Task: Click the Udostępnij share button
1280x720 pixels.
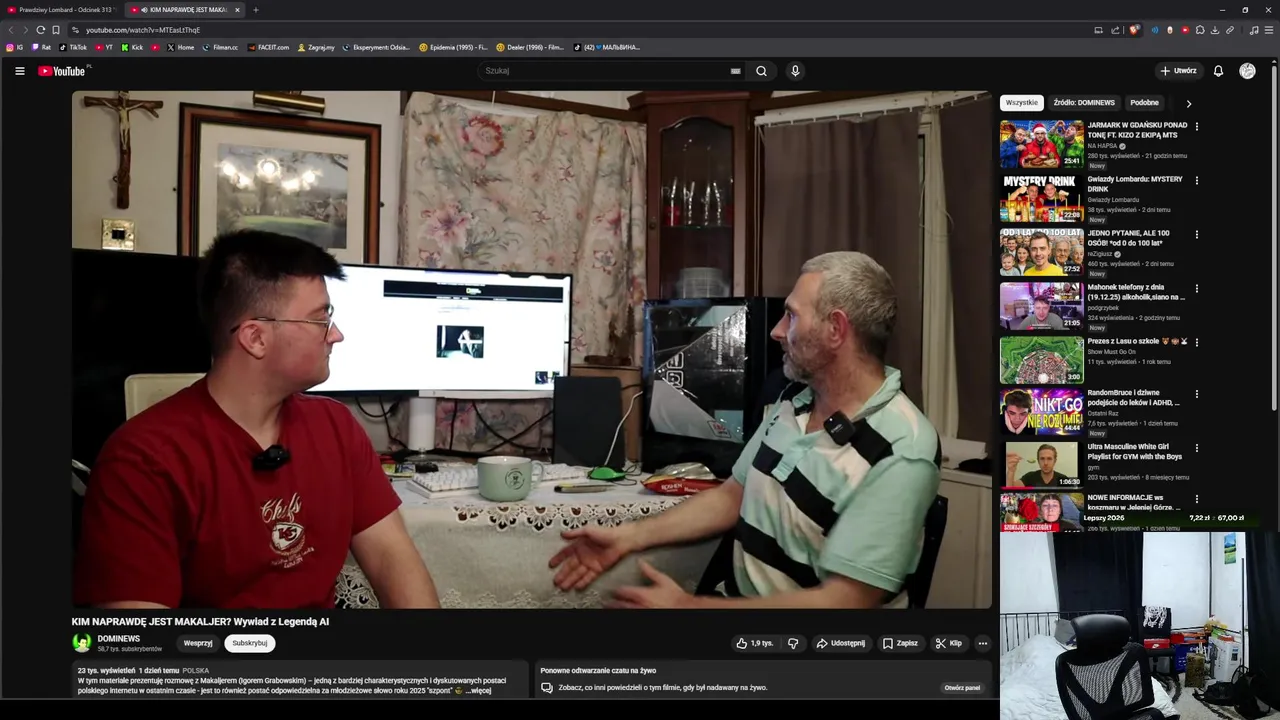Action: 840,643
